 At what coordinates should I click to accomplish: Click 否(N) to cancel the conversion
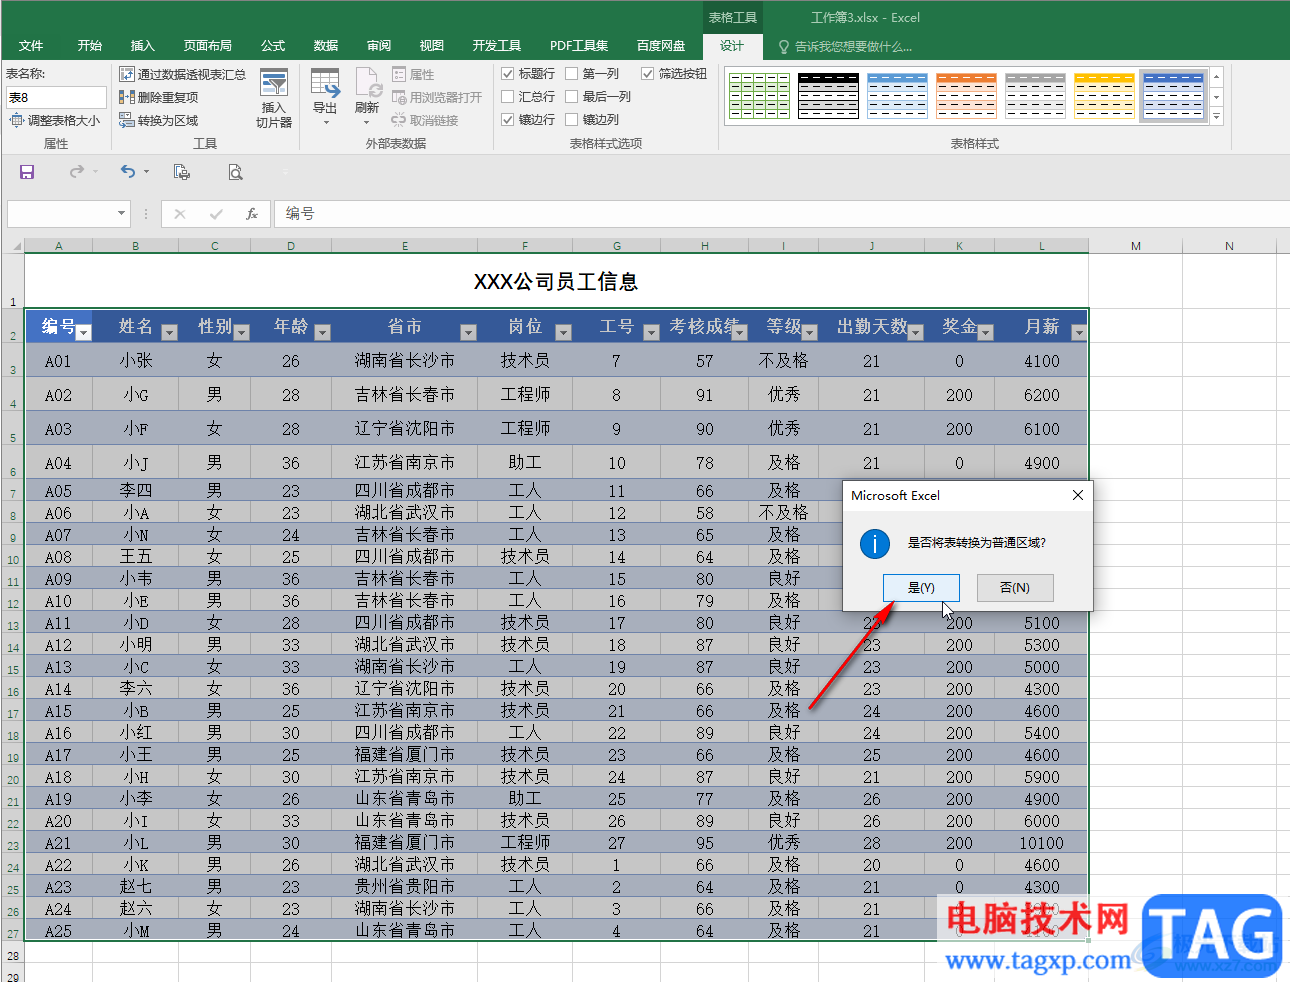[x=1015, y=588]
